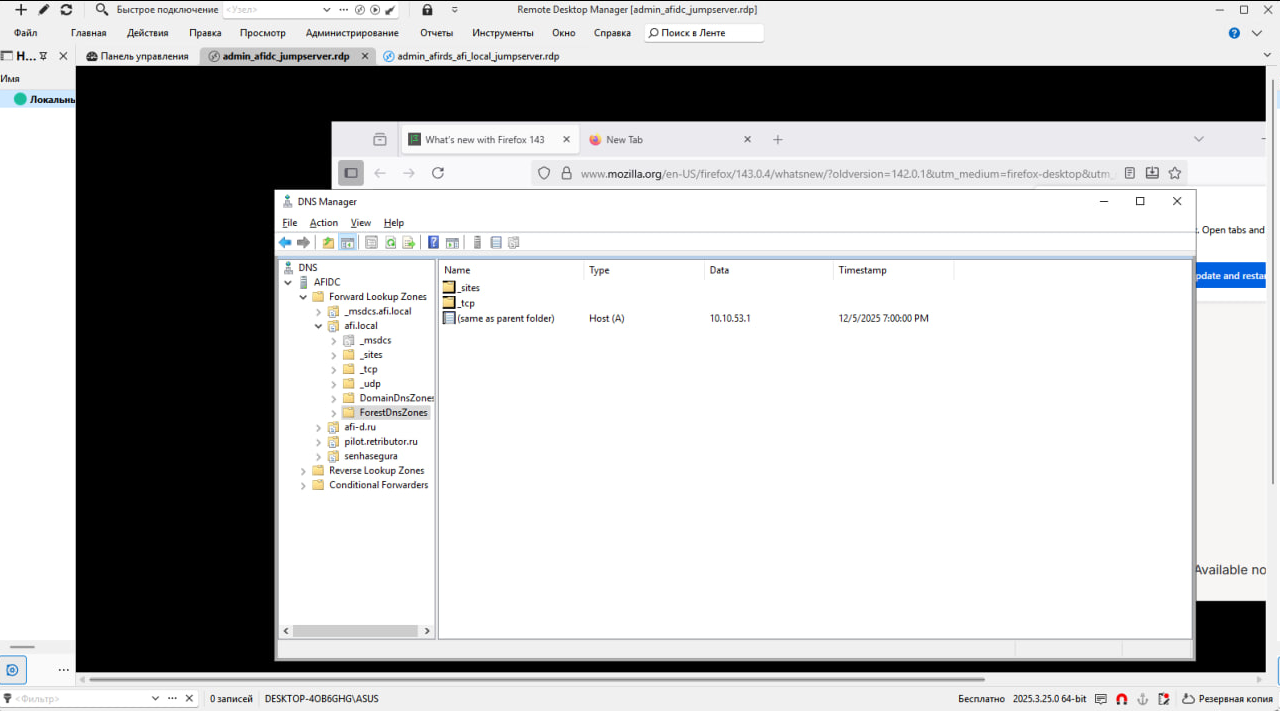Open the blue Help icon in DNS toolbar
This screenshot has height=711, width=1280.
(x=433, y=242)
